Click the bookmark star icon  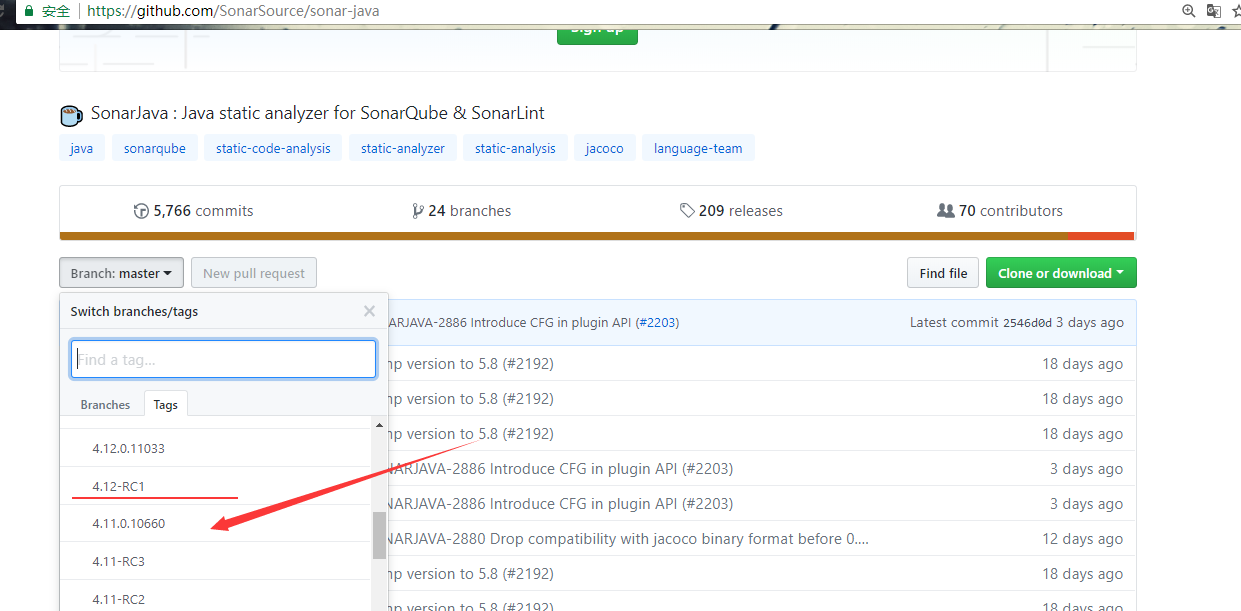coord(1237,11)
